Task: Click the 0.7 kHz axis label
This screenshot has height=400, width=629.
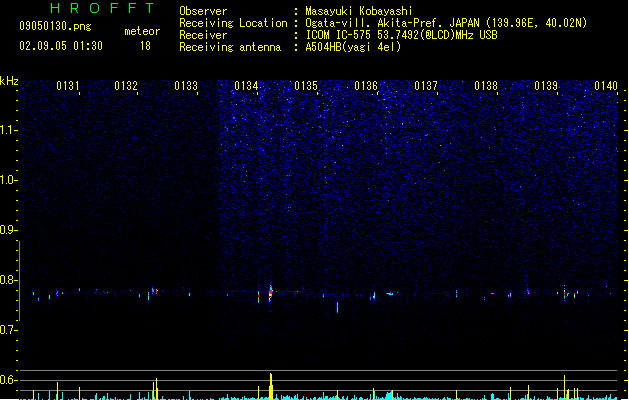Action: click(x=9, y=330)
